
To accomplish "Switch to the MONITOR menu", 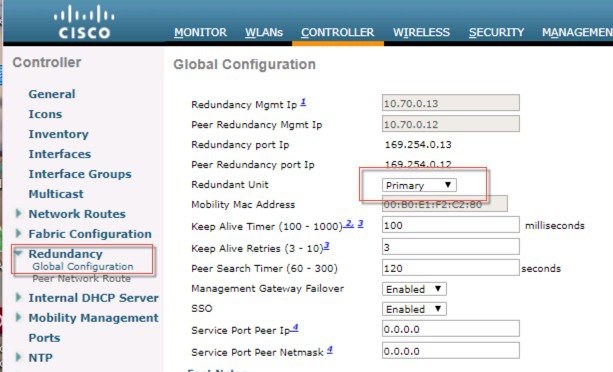I will [200, 32].
